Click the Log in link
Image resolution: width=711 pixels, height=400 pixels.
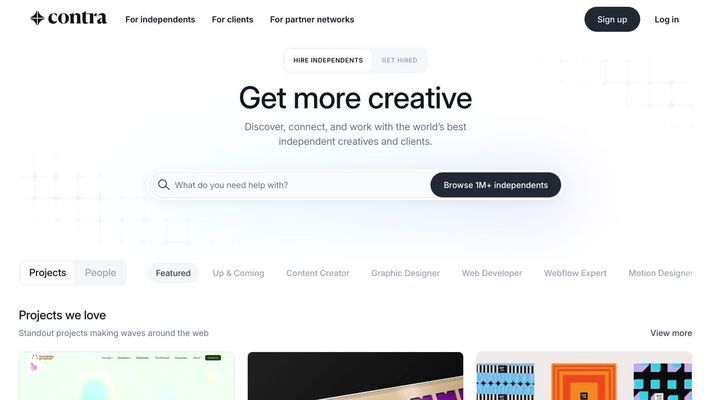667,20
